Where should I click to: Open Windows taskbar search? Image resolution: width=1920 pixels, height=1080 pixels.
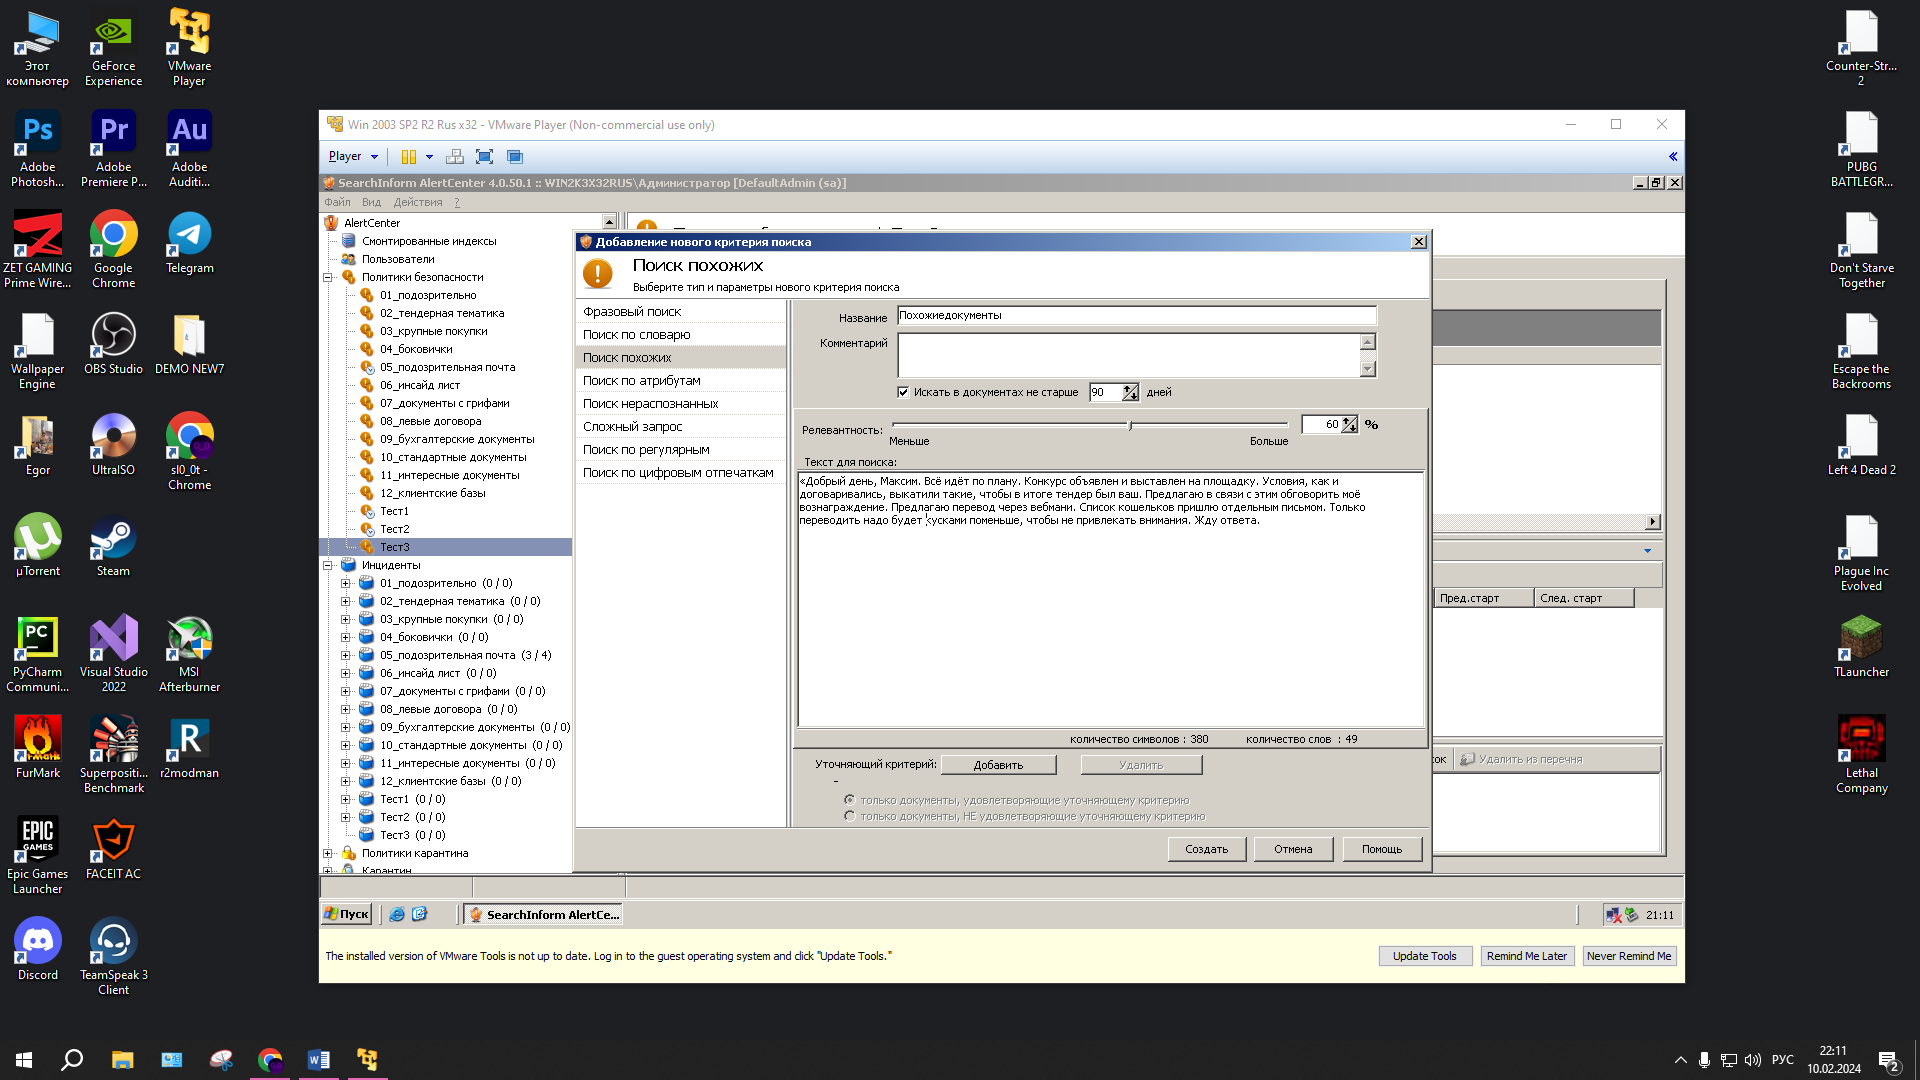point(72,1059)
